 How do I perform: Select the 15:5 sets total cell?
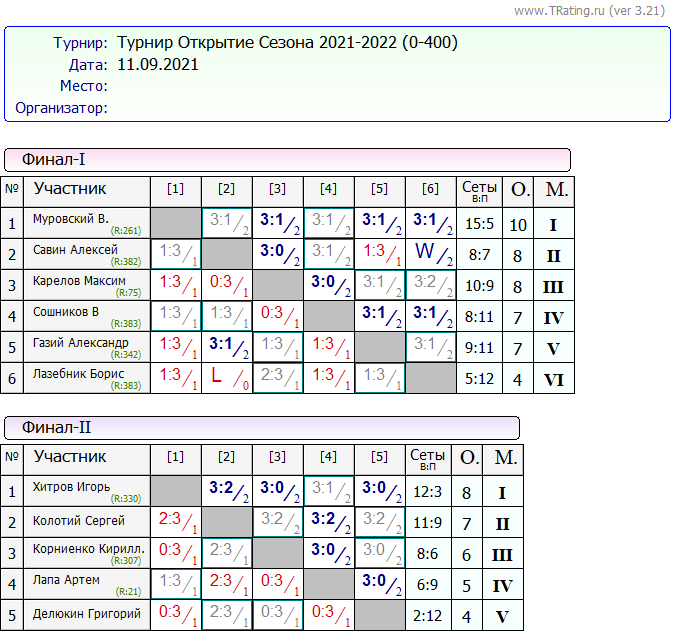[x=479, y=224]
